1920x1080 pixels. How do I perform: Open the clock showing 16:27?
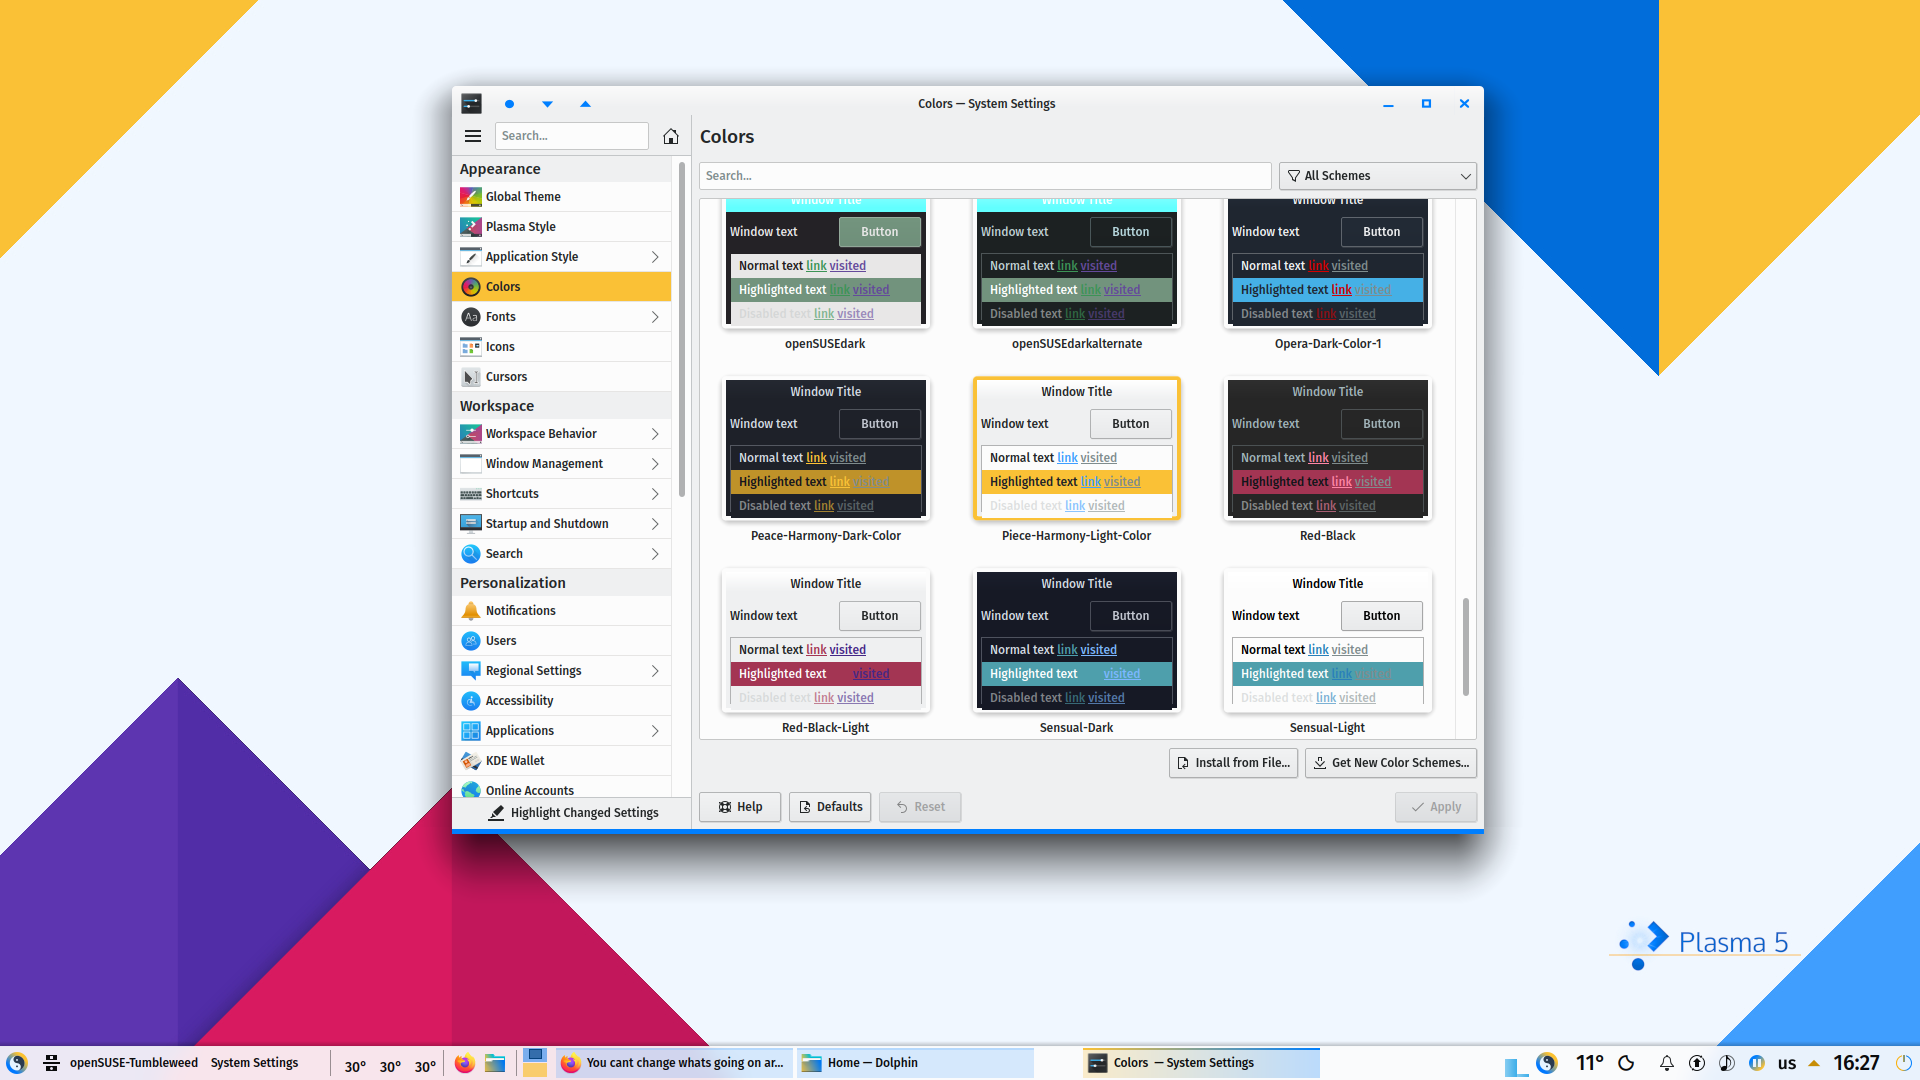coord(1856,1063)
